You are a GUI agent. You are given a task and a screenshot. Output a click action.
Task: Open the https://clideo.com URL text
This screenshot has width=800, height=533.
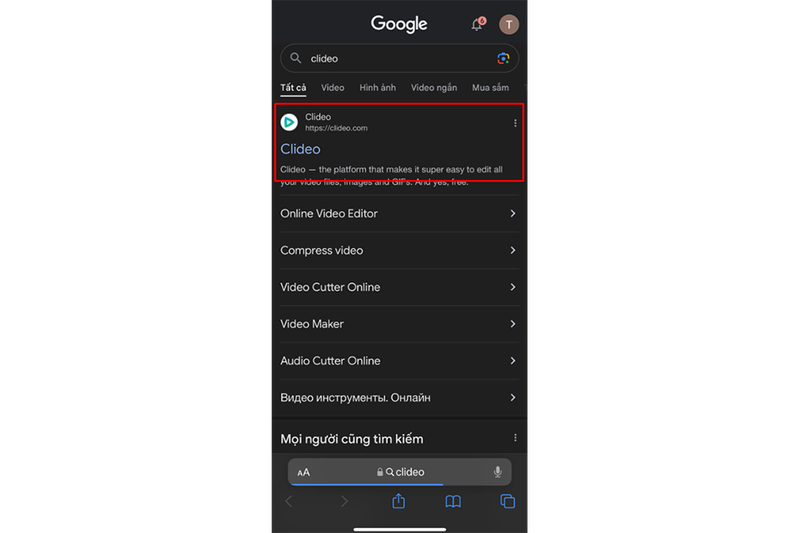[336, 128]
